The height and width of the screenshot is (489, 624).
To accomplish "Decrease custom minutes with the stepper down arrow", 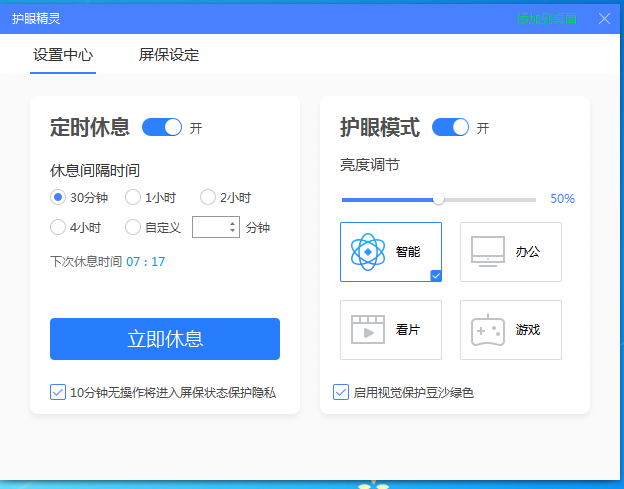I will coord(232,230).
